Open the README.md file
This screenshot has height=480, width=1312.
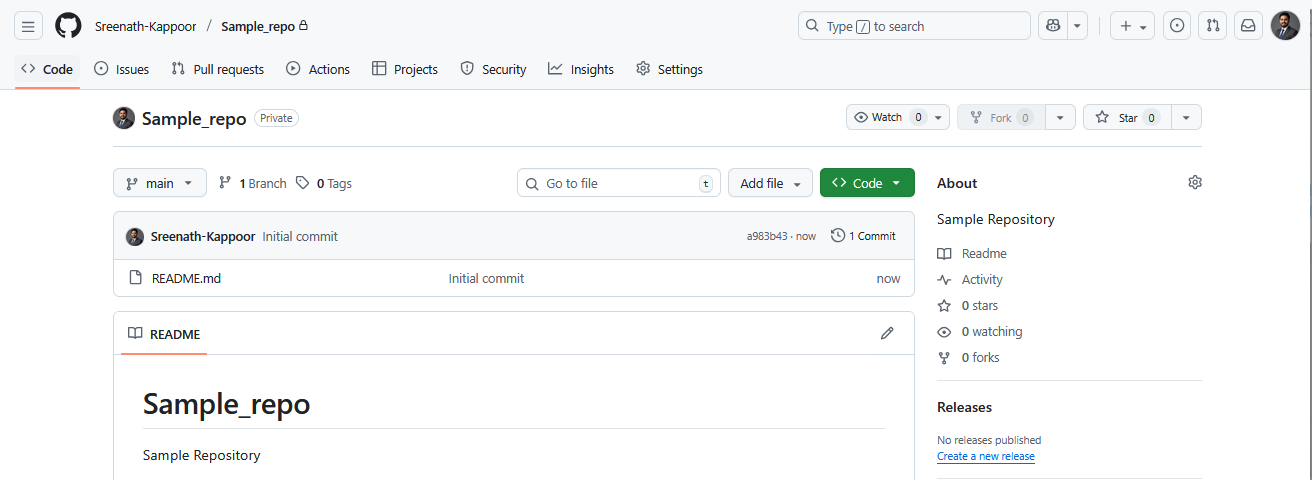click(186, 278)
